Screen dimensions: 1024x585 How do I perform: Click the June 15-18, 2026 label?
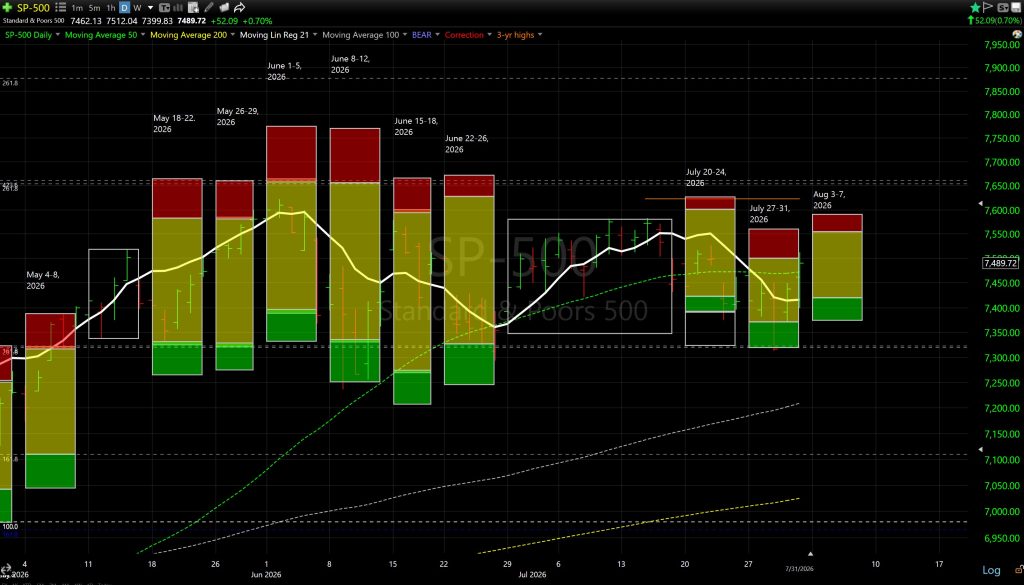(415, 126)
